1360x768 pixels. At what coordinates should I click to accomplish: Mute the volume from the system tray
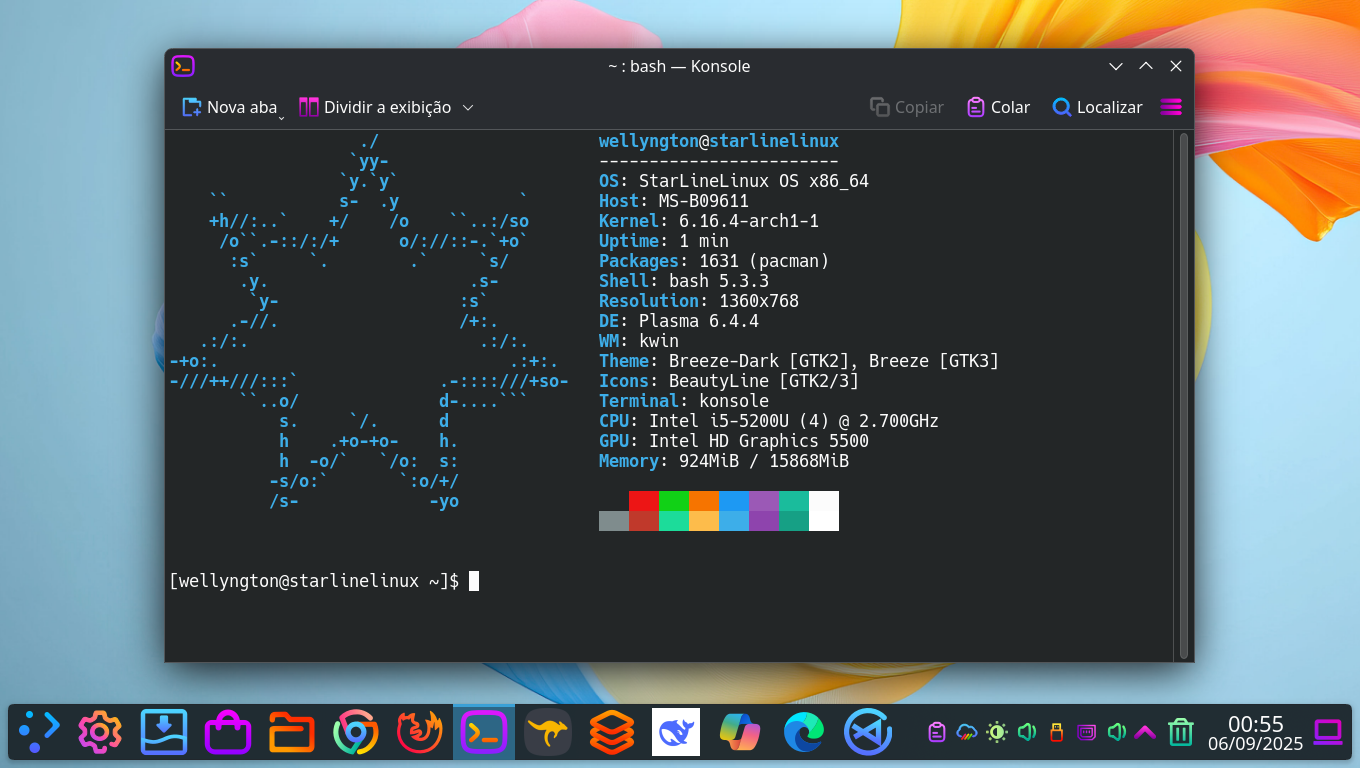1026,732
